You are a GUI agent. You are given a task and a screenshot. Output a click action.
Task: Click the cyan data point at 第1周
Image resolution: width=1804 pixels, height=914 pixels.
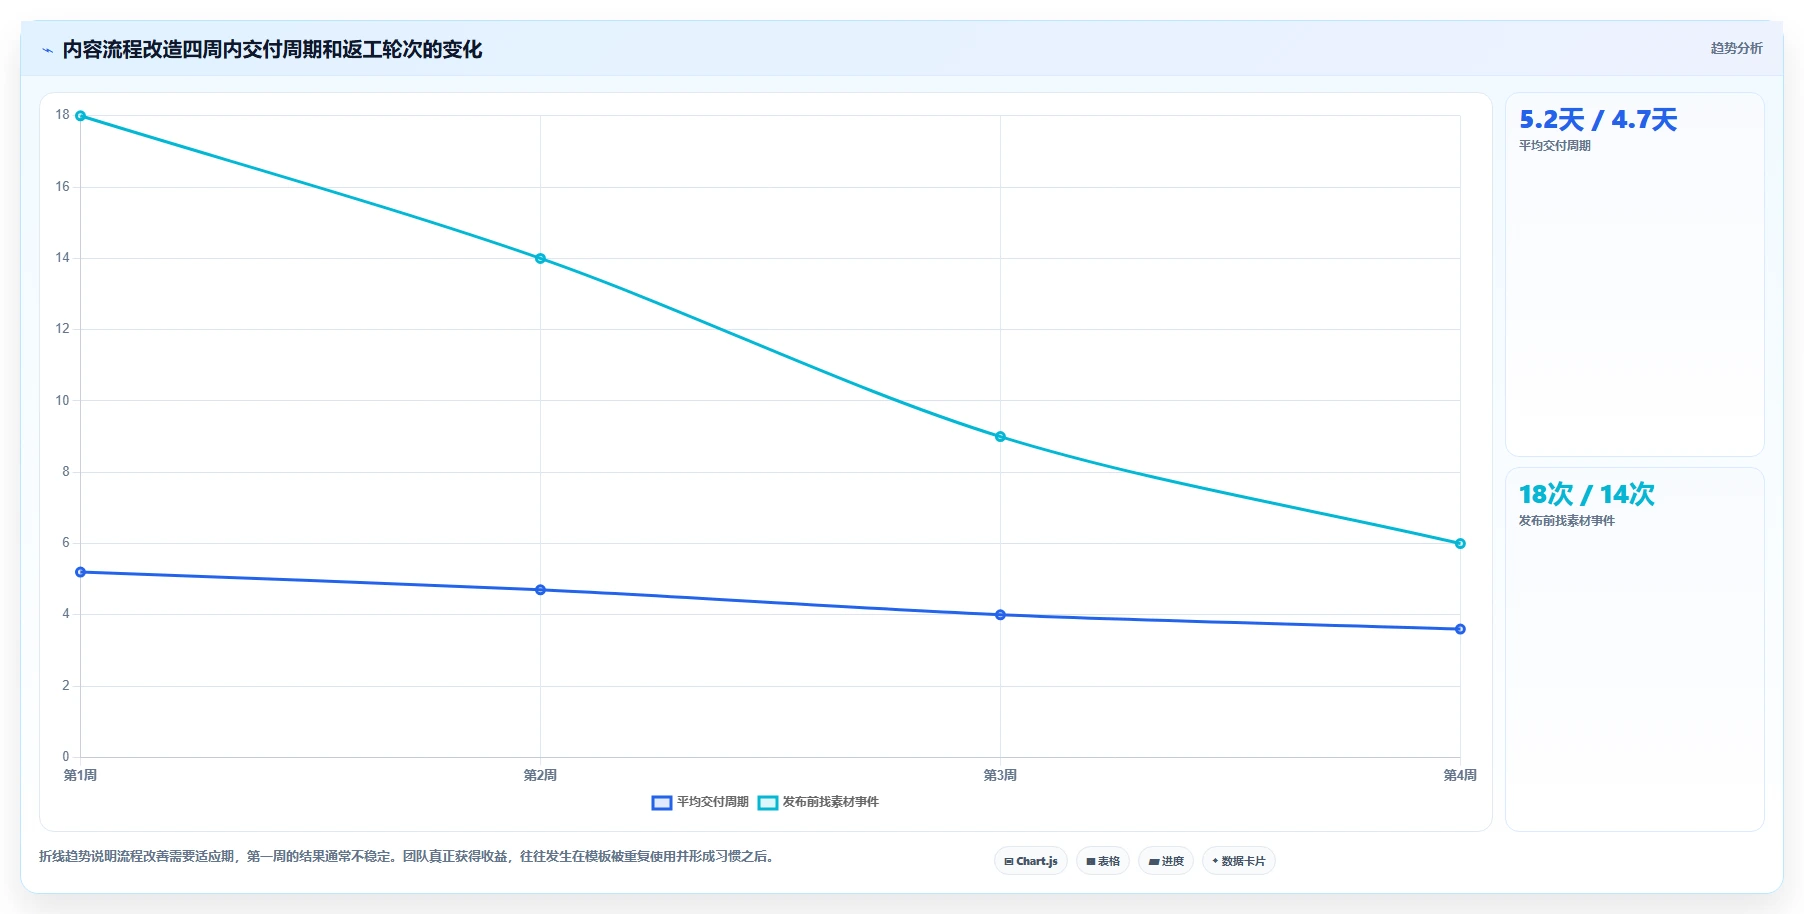(x=81, y=116)
